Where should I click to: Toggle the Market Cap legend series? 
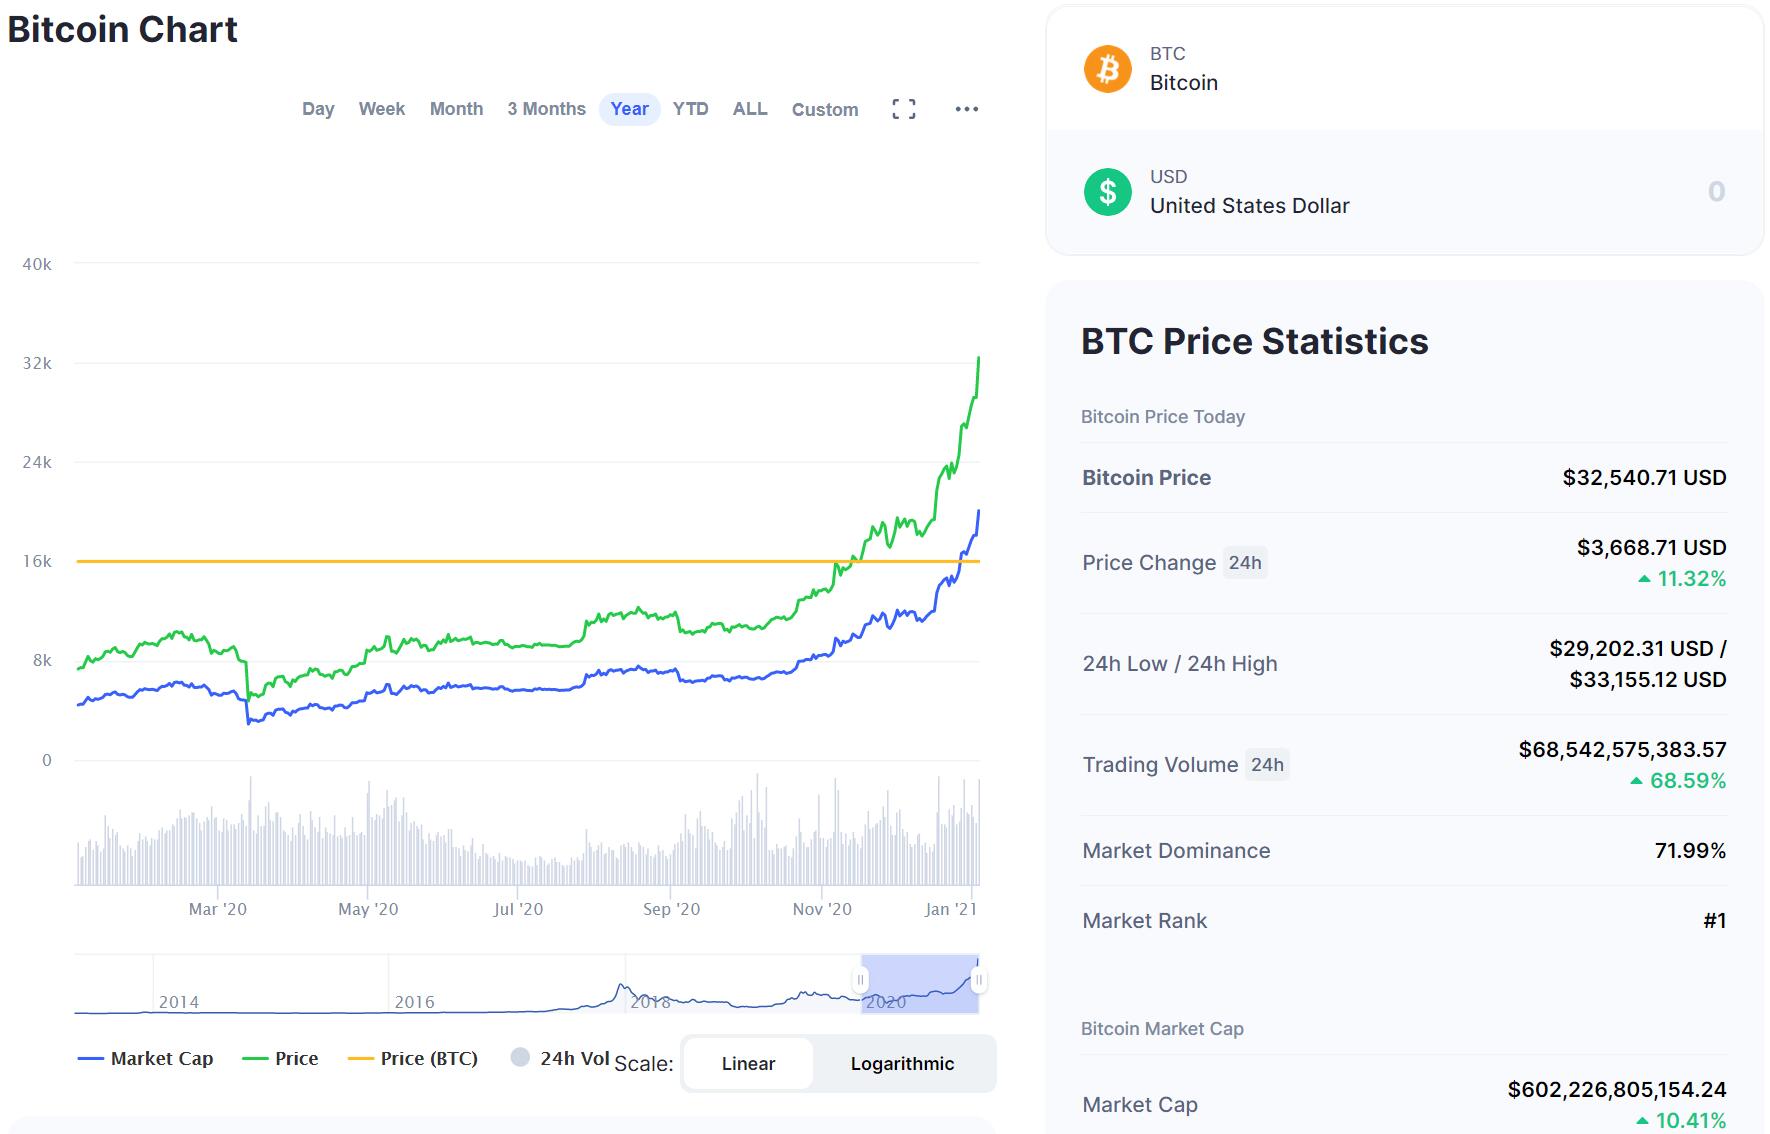[145, 1058]
